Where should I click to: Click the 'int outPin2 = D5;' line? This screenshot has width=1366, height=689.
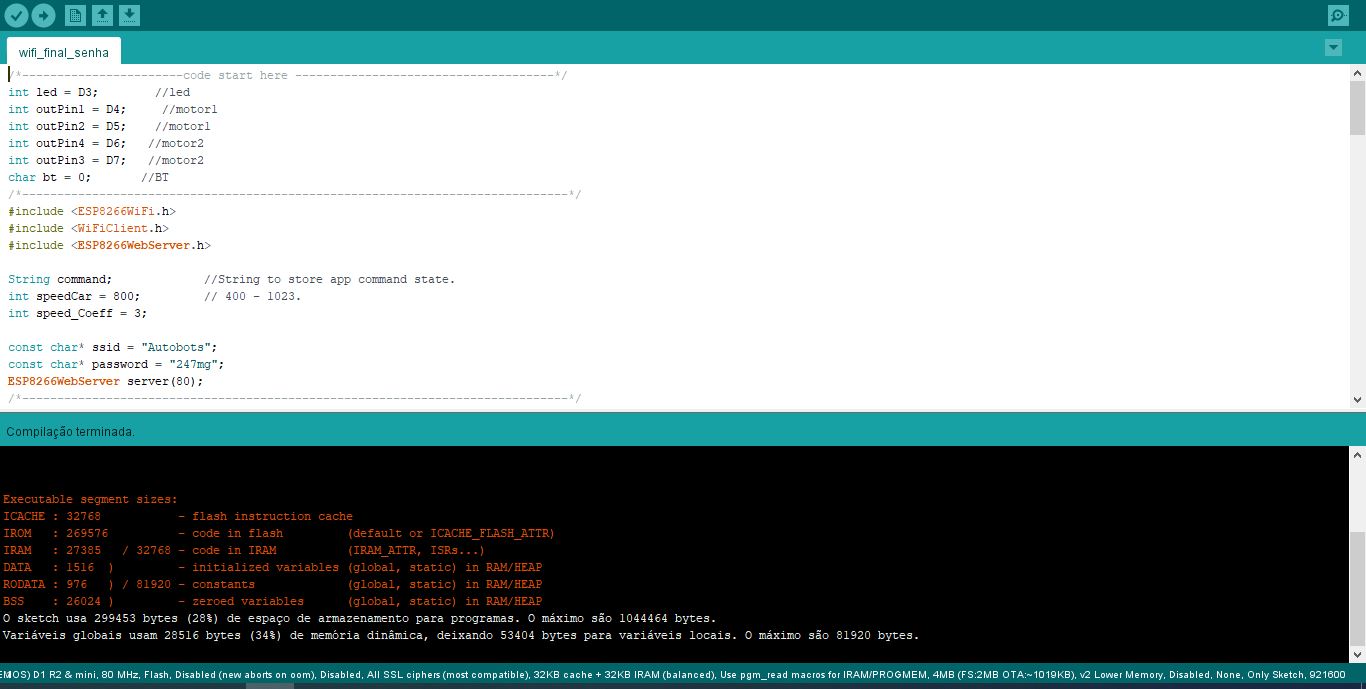pyautogui.click(x=109, y=126)
